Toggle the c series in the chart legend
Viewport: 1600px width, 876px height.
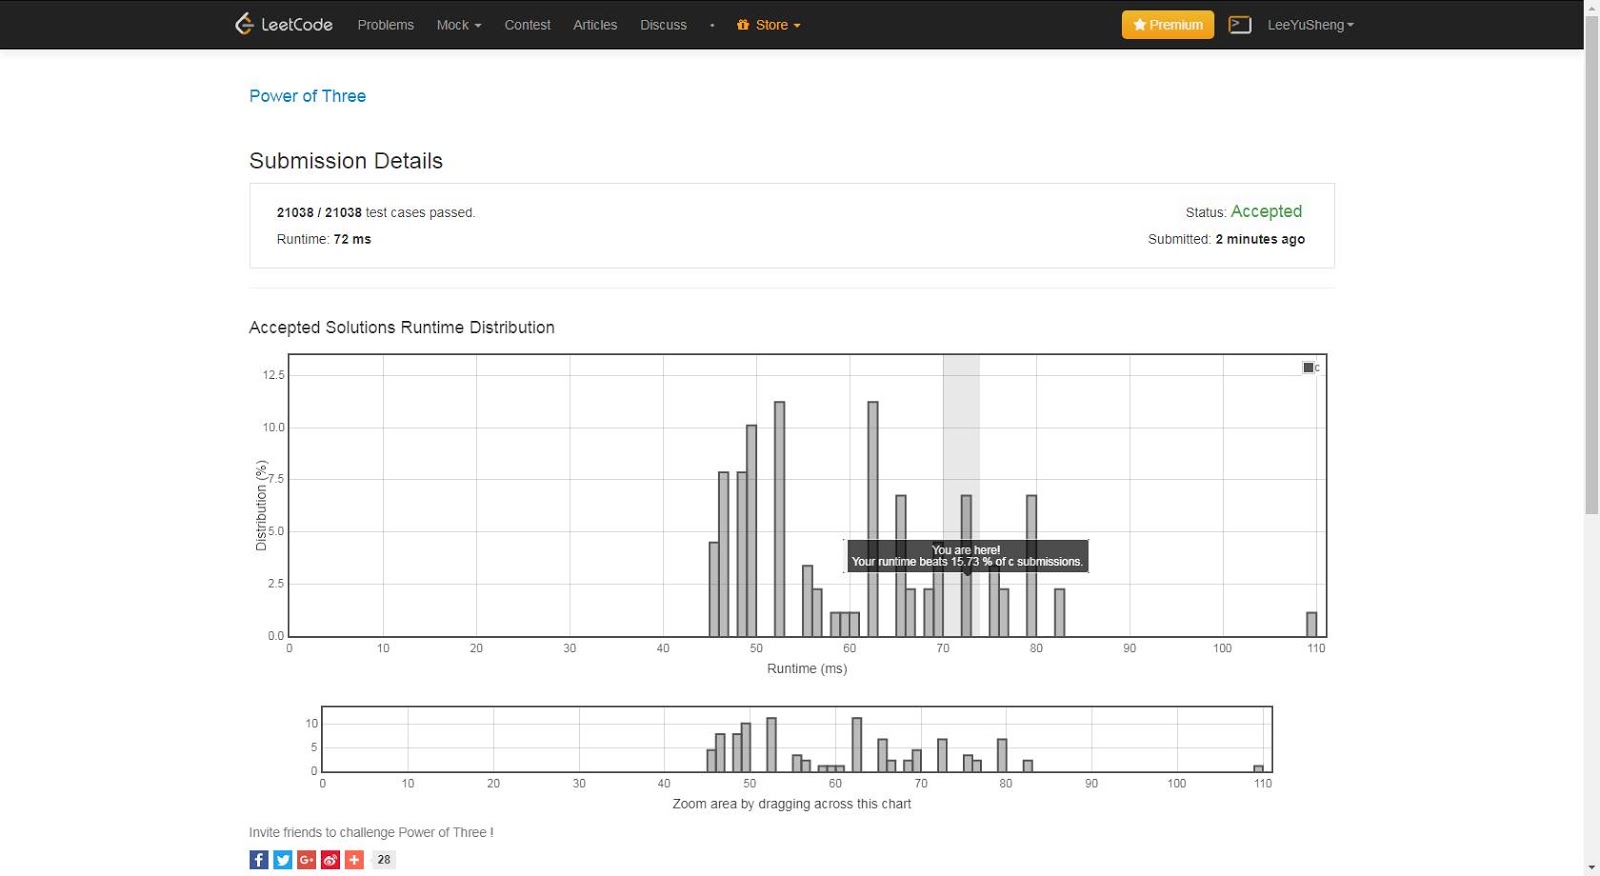[x=1310, y=368]
